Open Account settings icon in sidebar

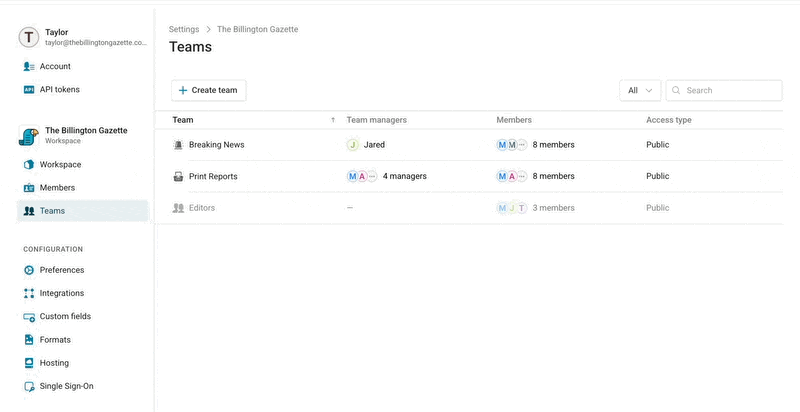pyautogui.click(x=29, y=66)
